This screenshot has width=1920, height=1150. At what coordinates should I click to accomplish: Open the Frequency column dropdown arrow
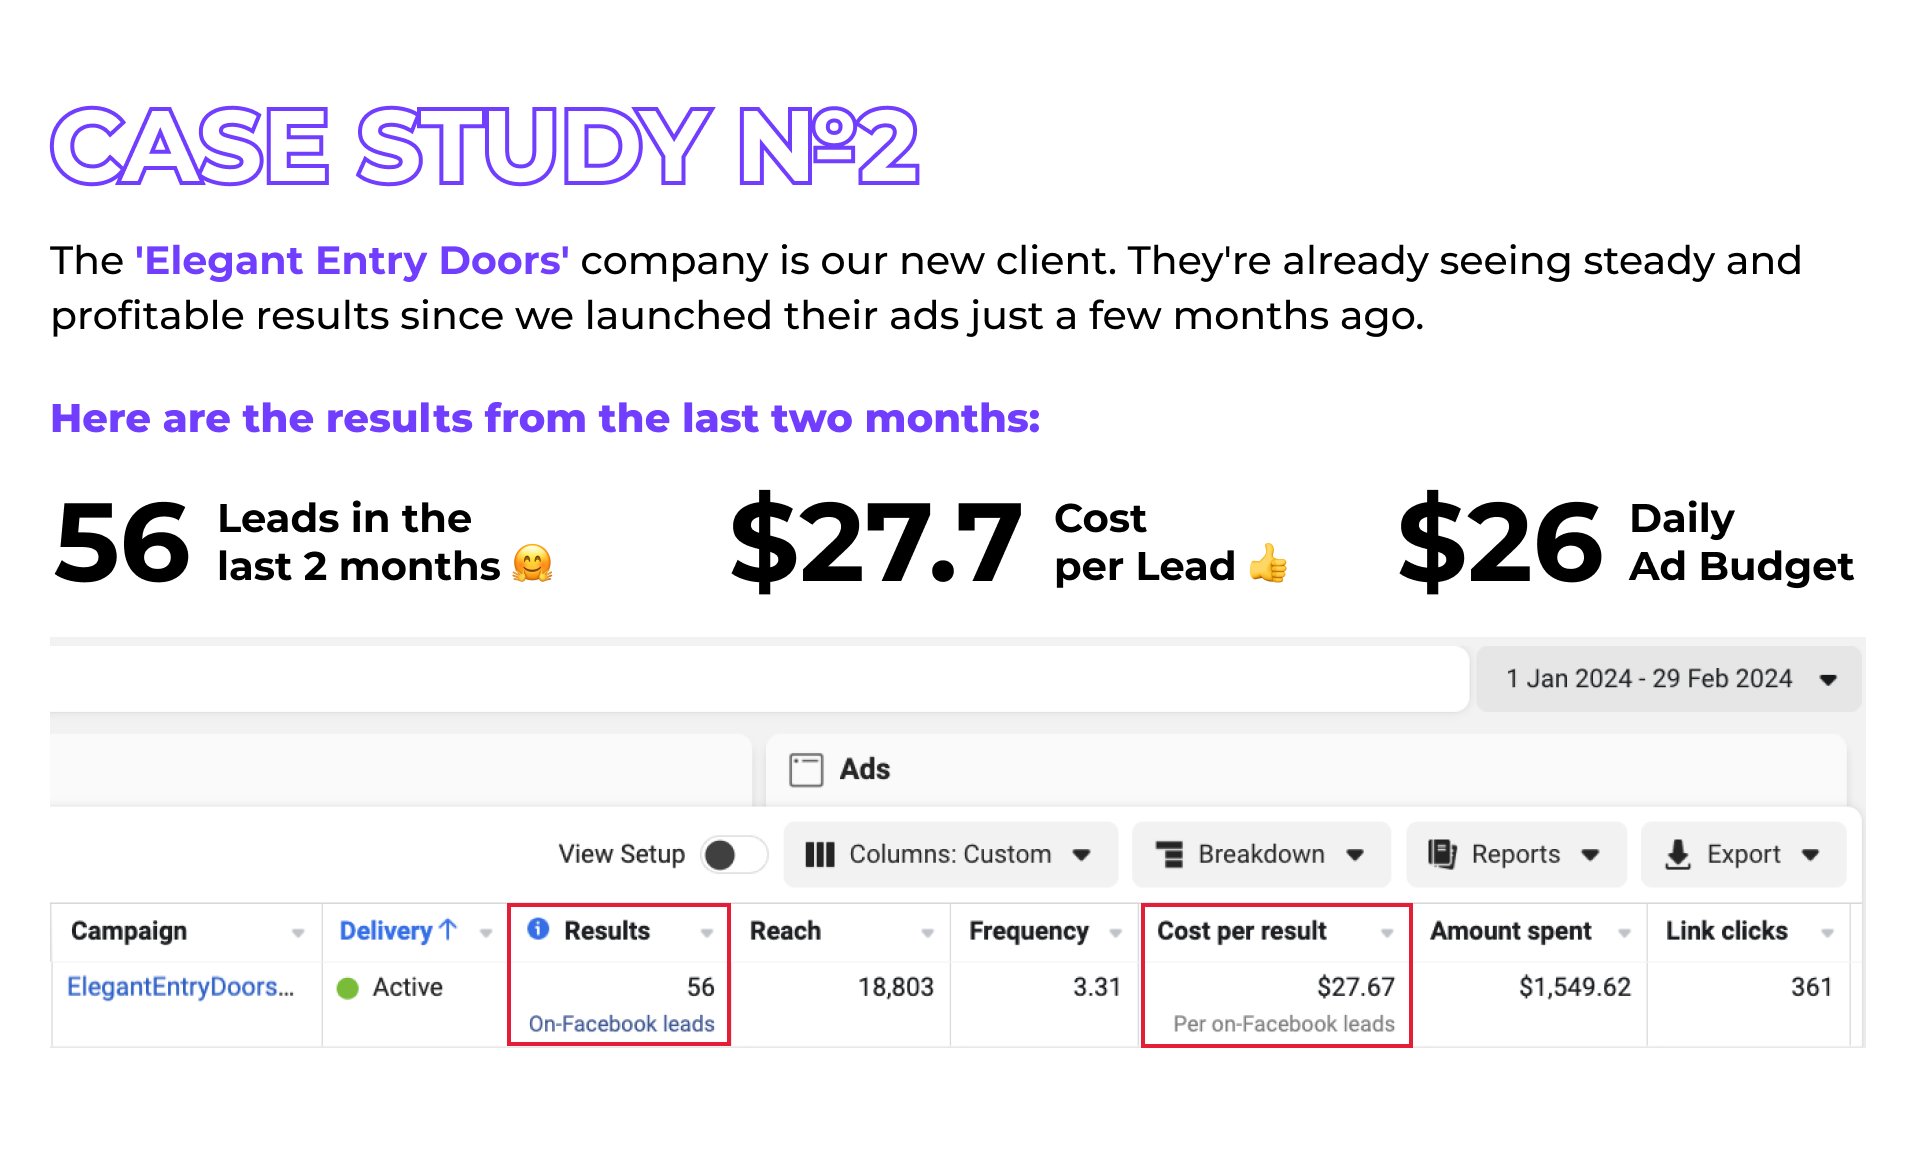(x=1115, y=932)
